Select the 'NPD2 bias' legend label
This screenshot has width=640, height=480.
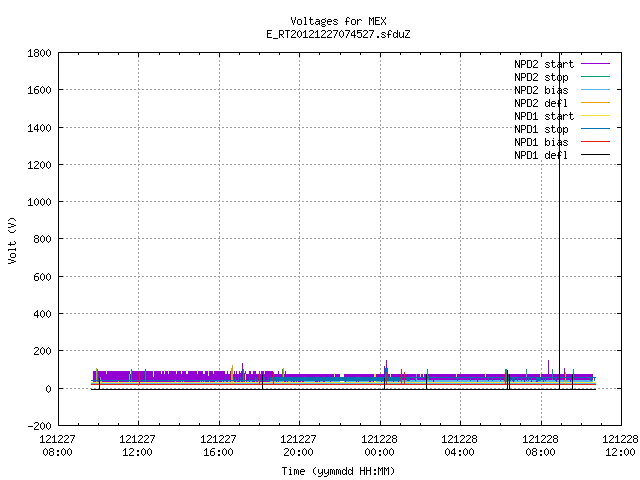(x=541, y=90)
